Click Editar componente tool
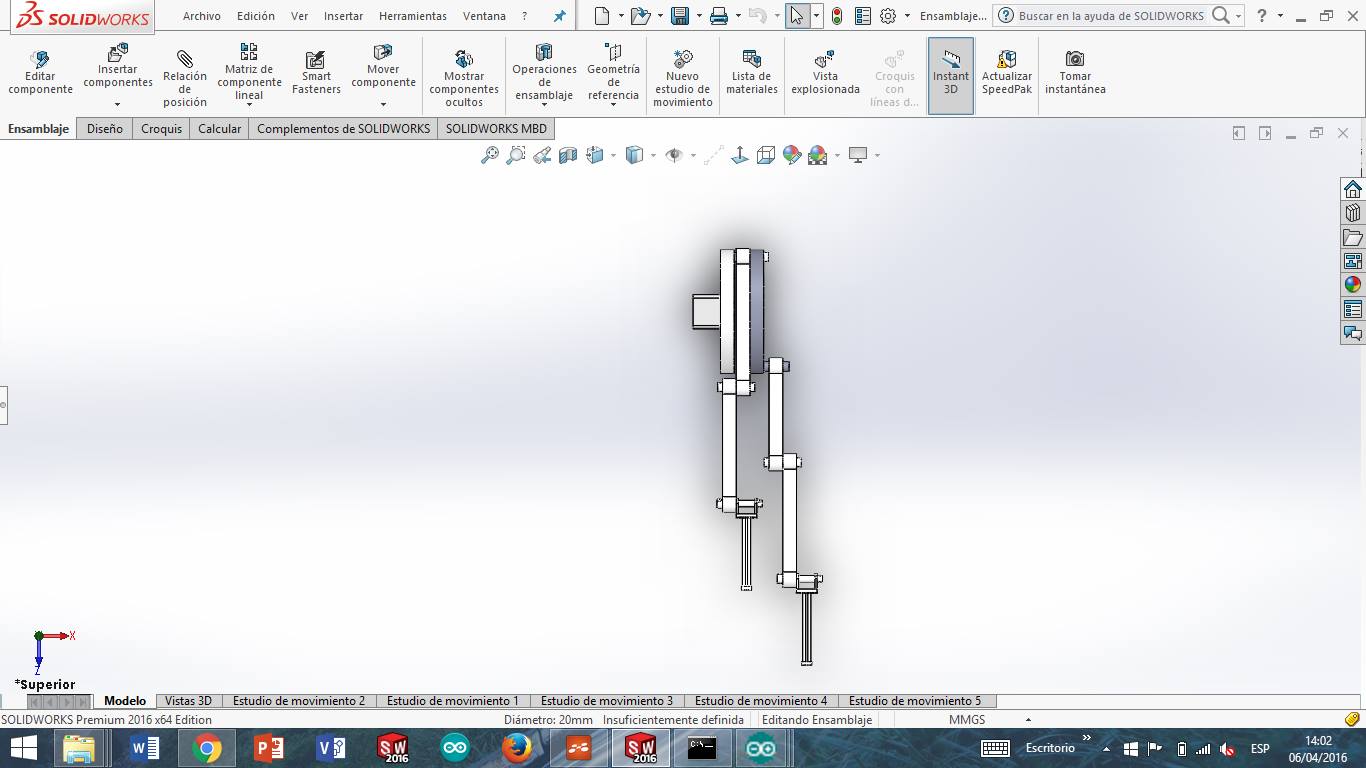 [40, 74]
